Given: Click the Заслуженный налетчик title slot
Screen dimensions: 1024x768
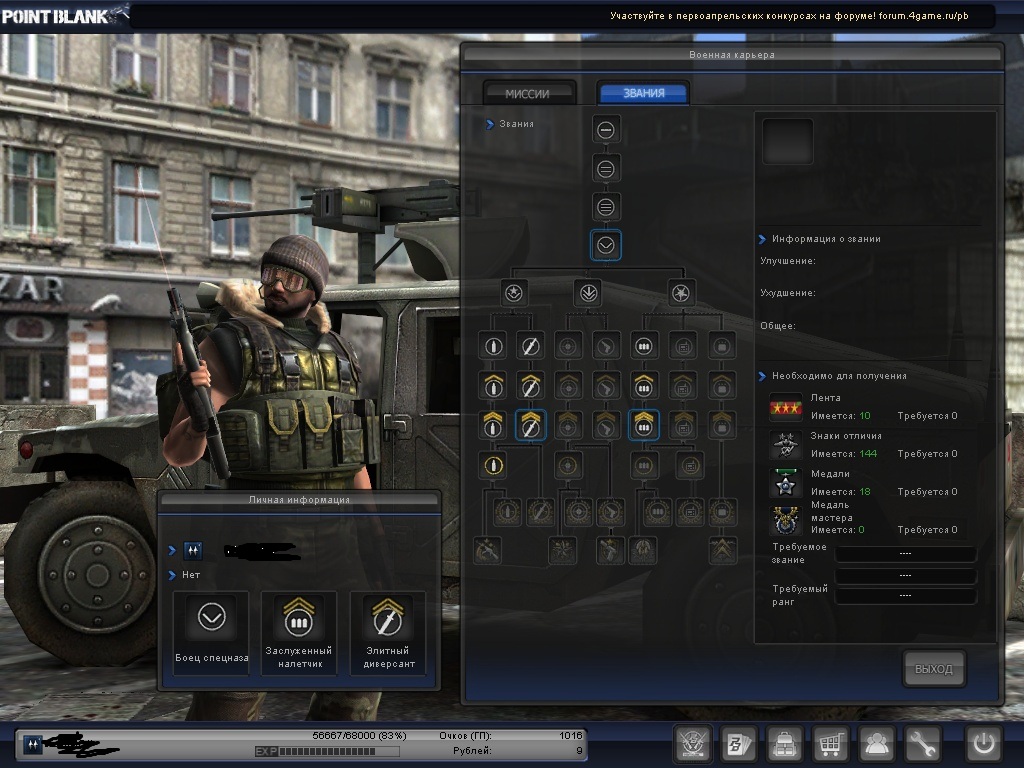Looking at the screenshot, I should tap(299, 632).
